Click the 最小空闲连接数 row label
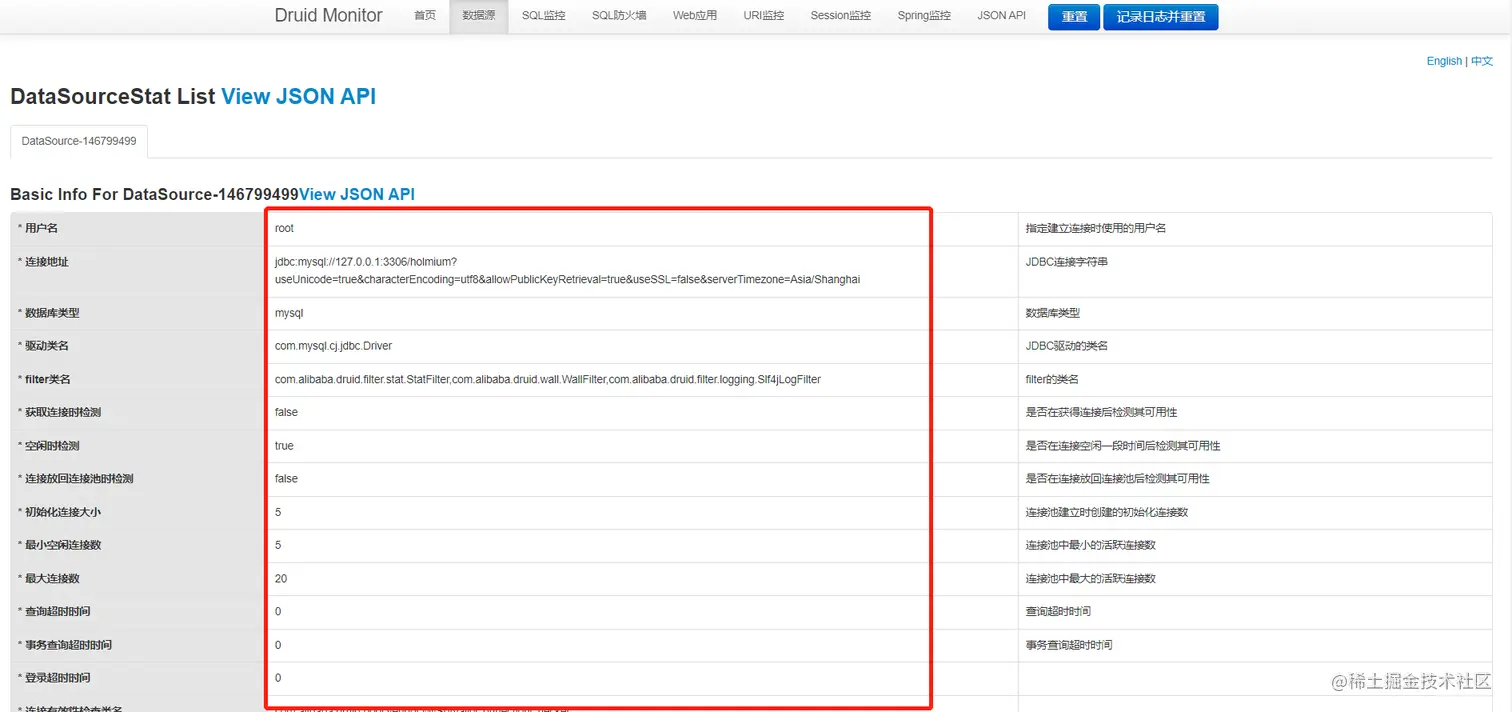 coord(59,545)
